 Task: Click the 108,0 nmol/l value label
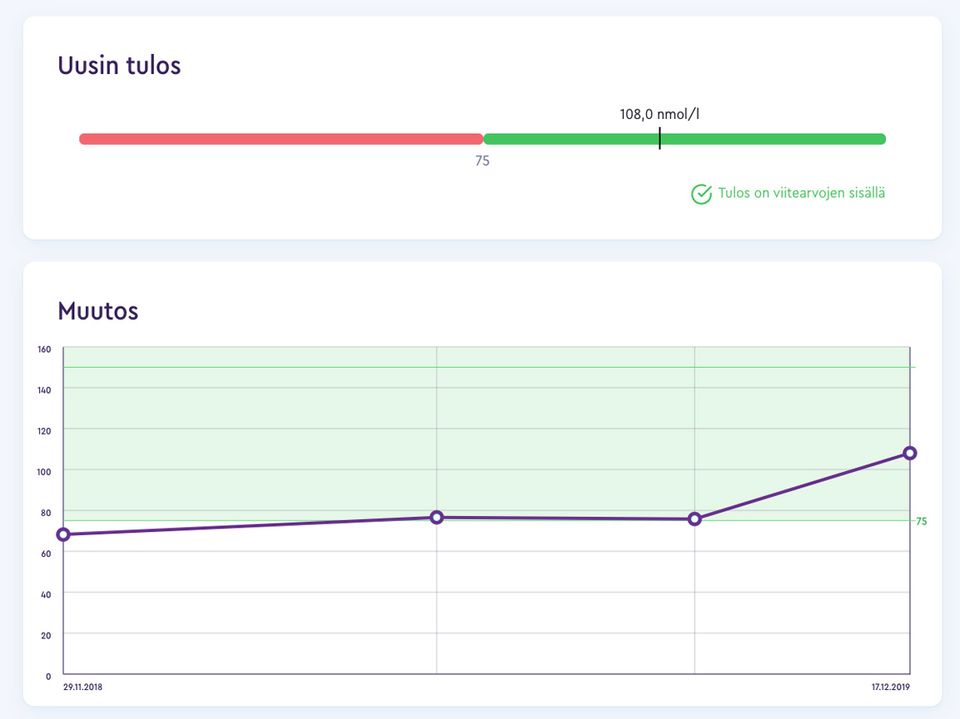[659, 114]
